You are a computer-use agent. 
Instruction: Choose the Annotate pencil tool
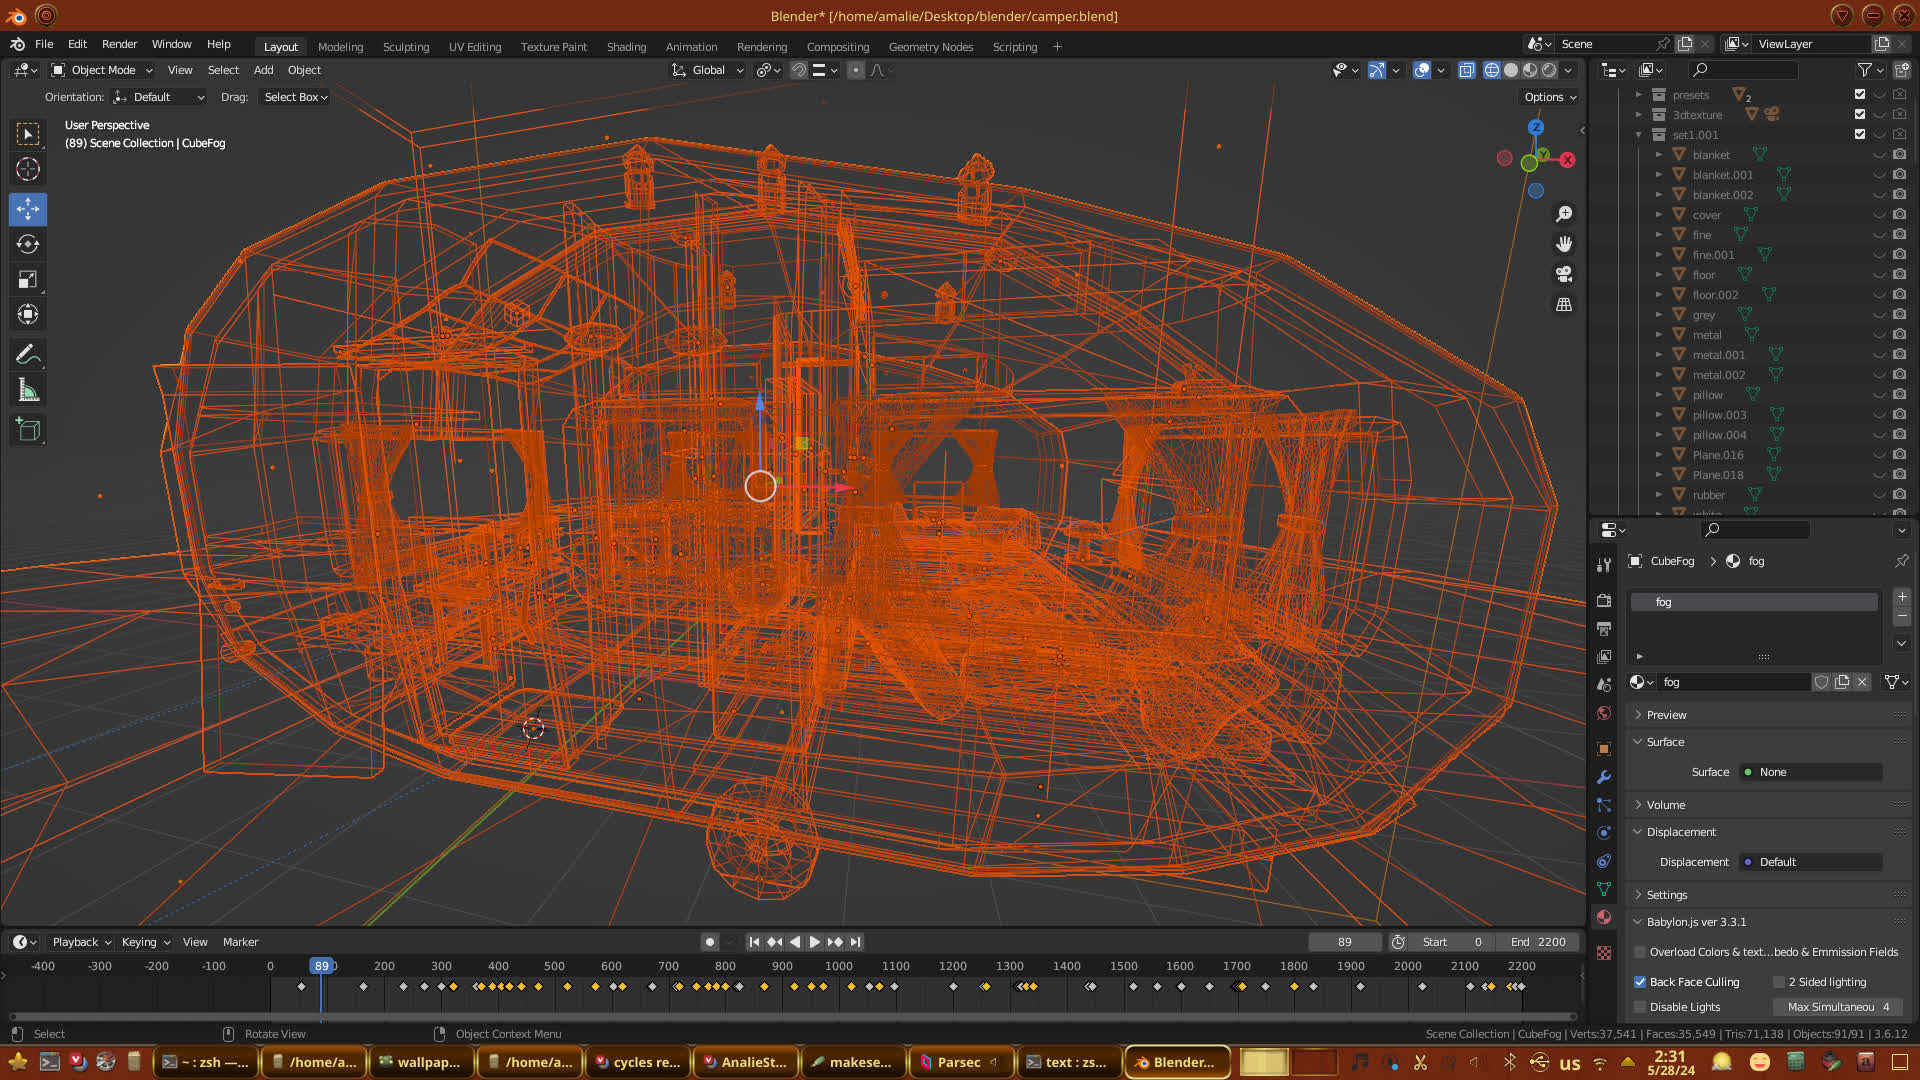(x=28, y=354)
